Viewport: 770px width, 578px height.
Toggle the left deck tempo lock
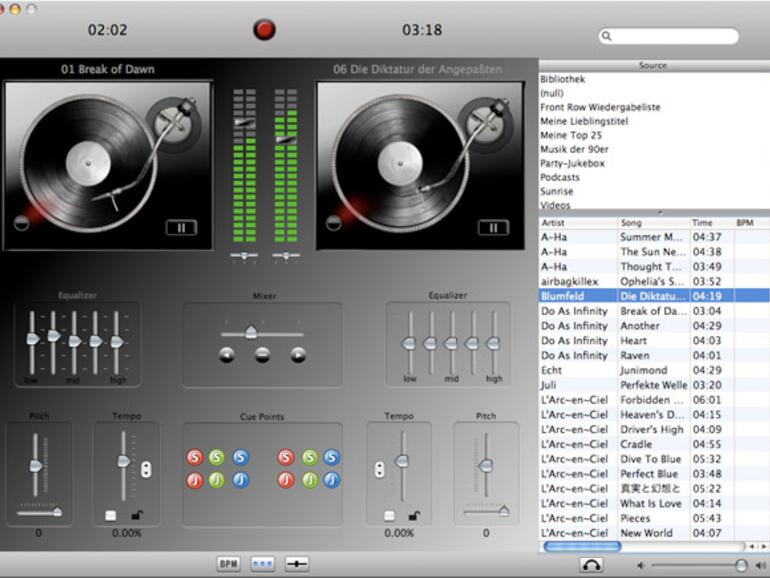click(x=134, y=515)
